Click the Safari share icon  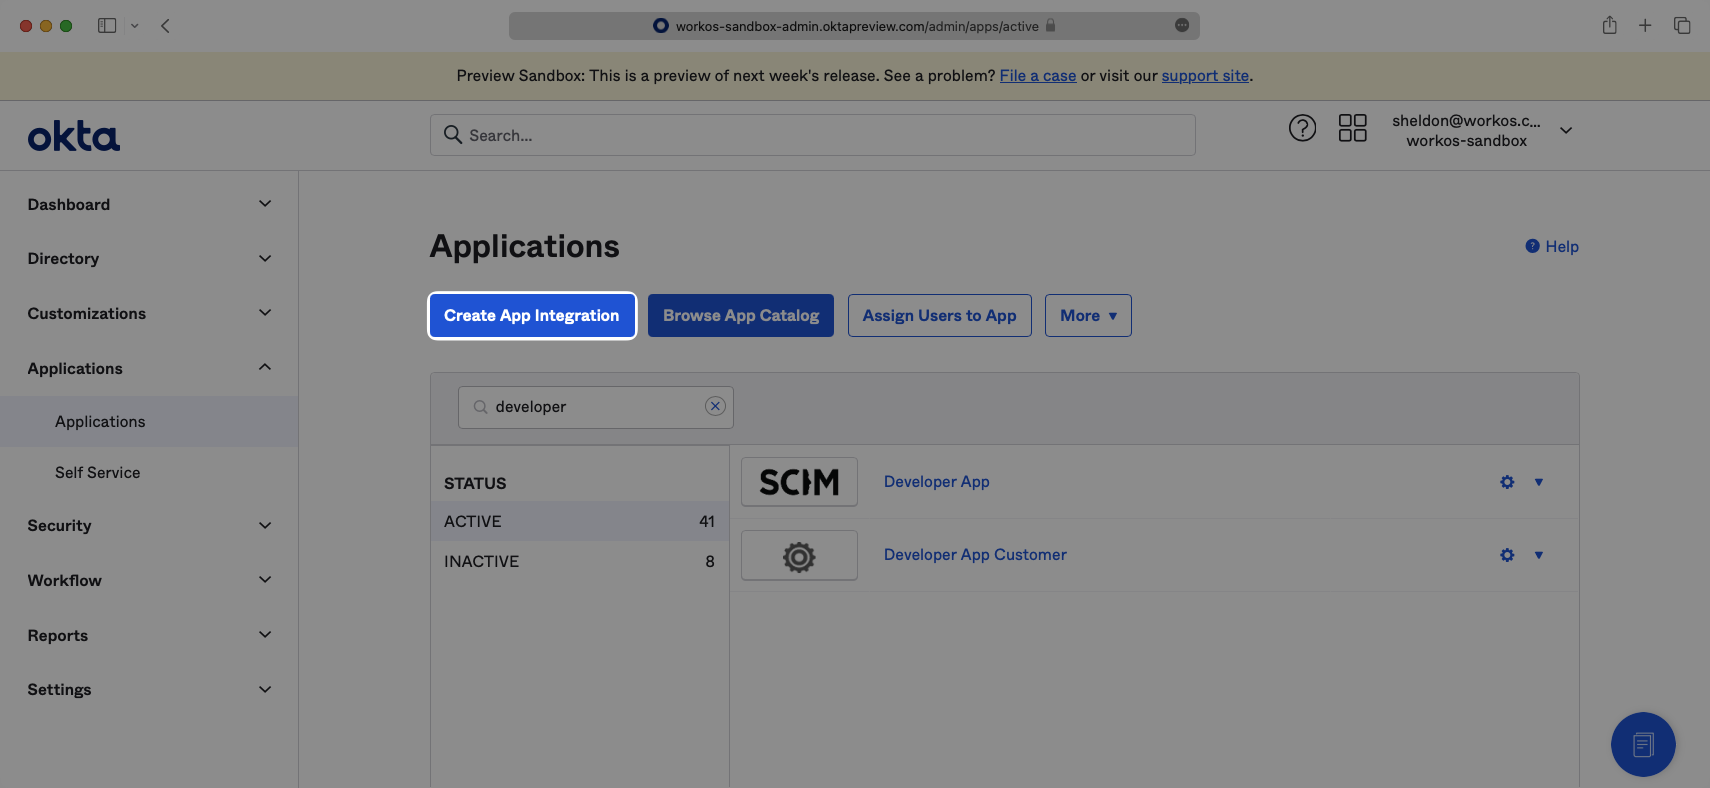(1609, 26)
